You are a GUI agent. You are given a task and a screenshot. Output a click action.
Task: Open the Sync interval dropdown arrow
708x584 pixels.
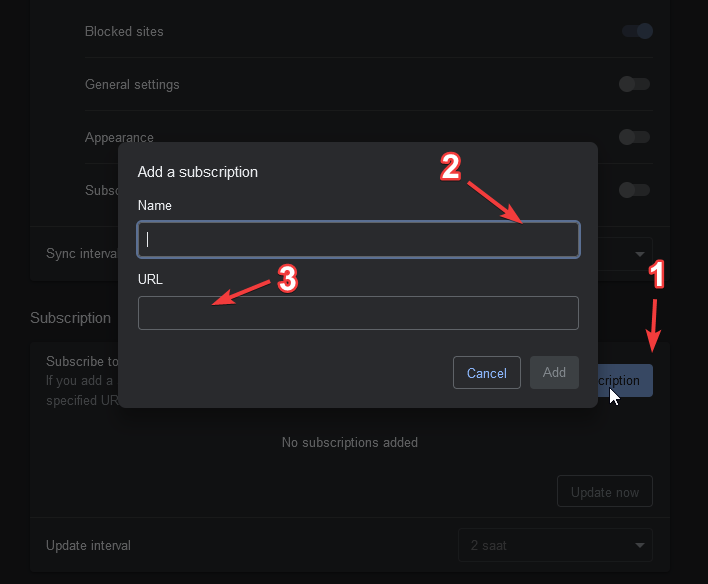pos(640,254)
